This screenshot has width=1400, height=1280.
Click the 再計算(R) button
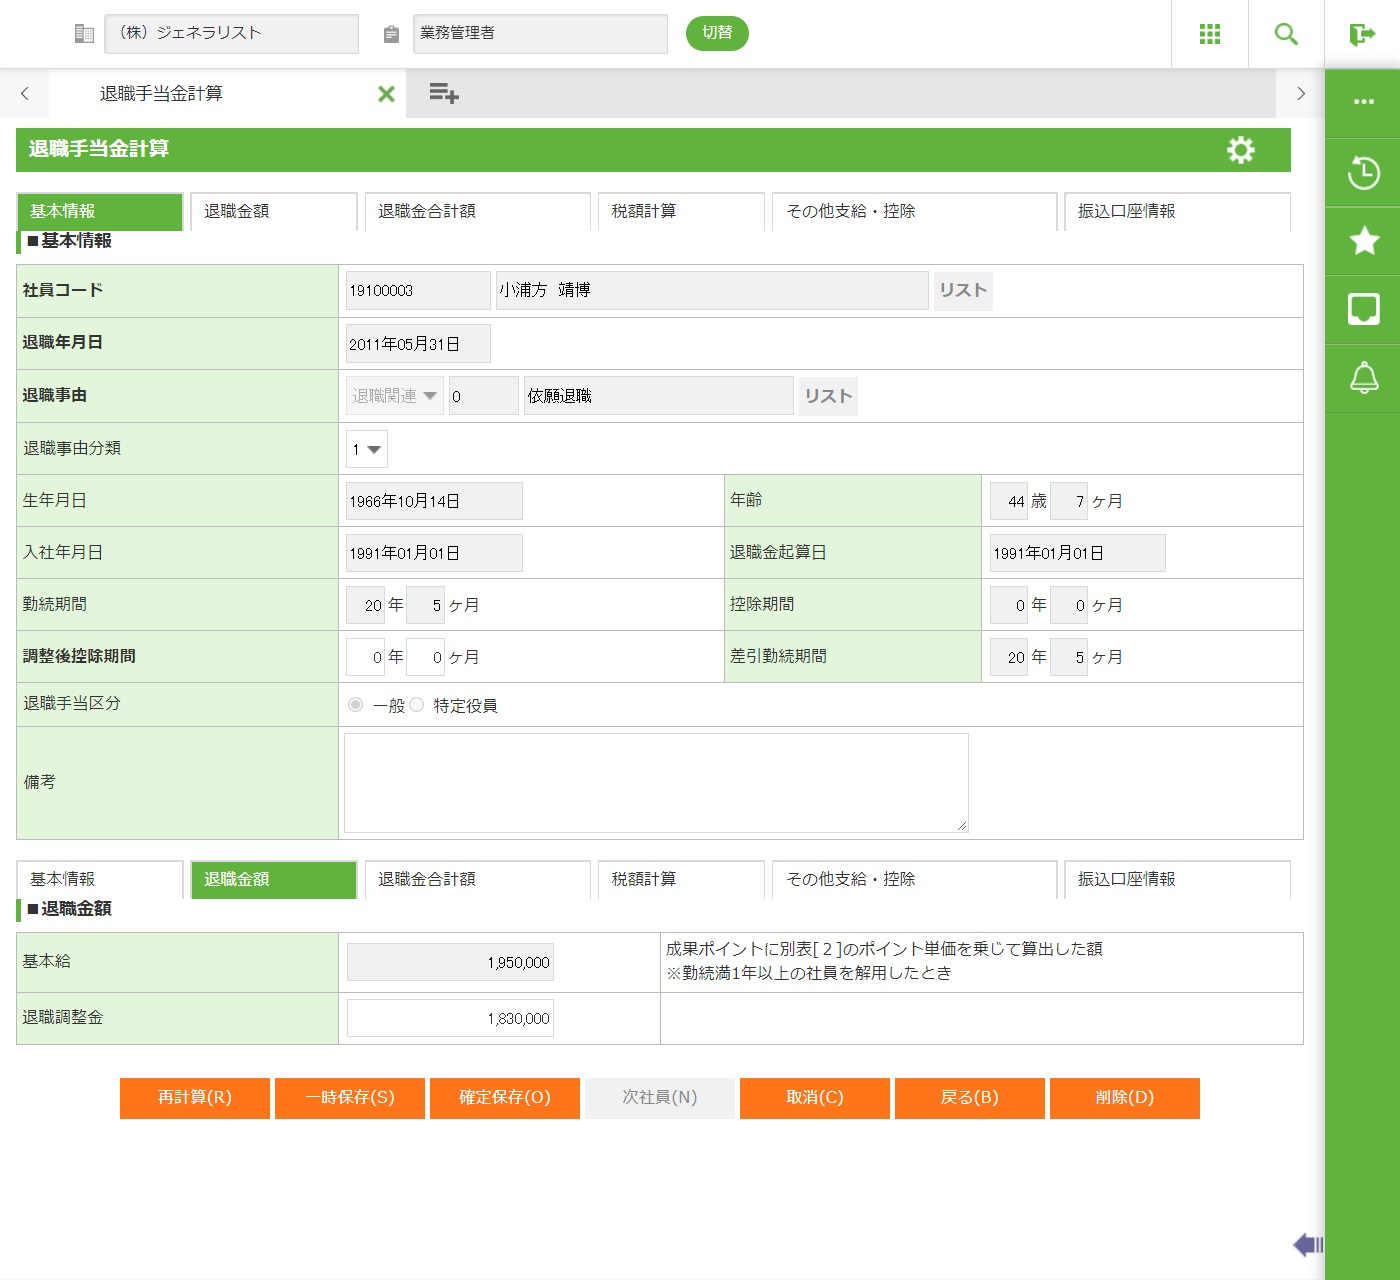pos(195,1097)
